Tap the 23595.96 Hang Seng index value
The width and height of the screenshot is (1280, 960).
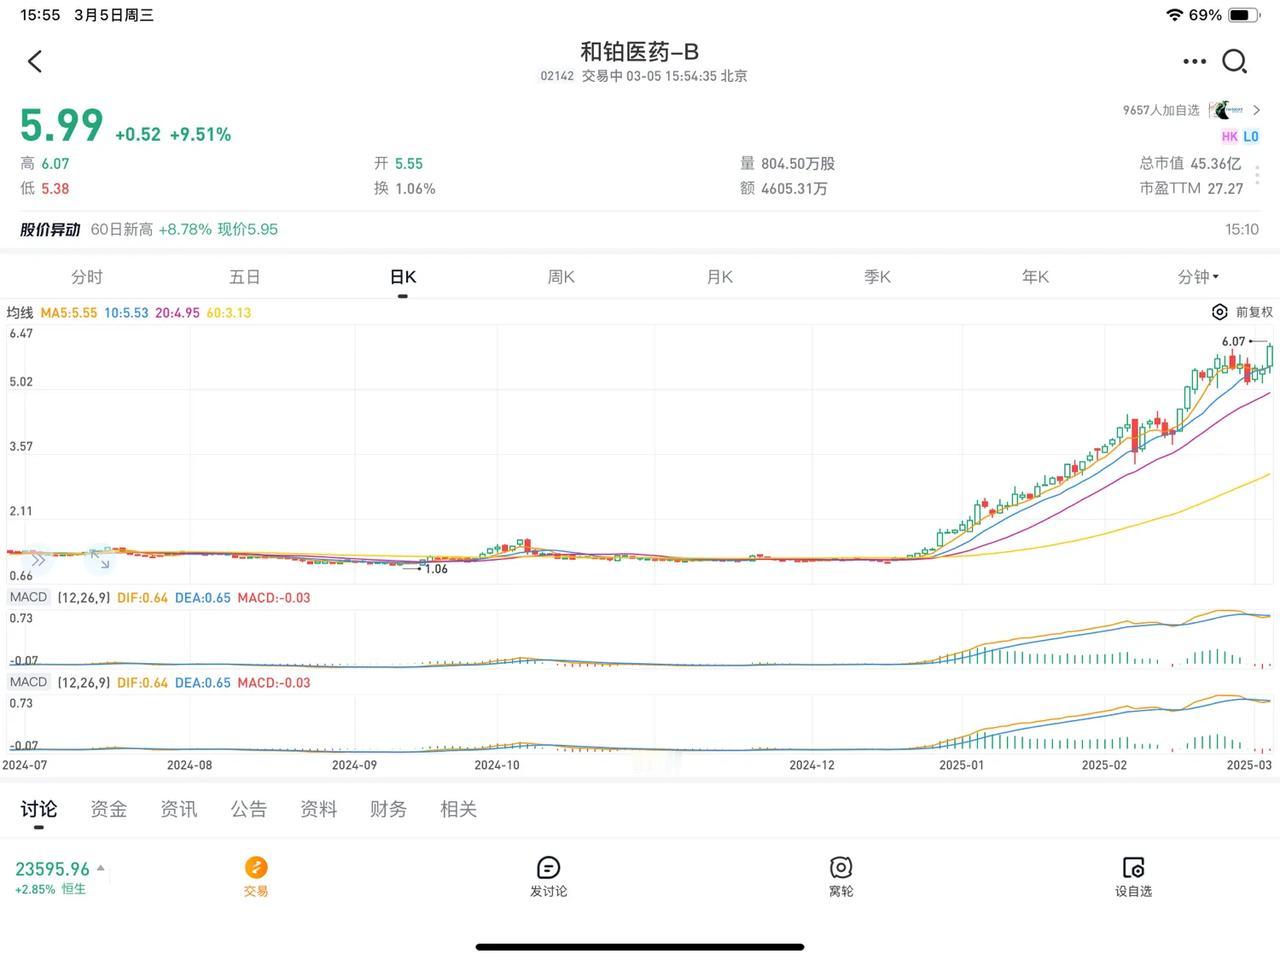(53, 869)
